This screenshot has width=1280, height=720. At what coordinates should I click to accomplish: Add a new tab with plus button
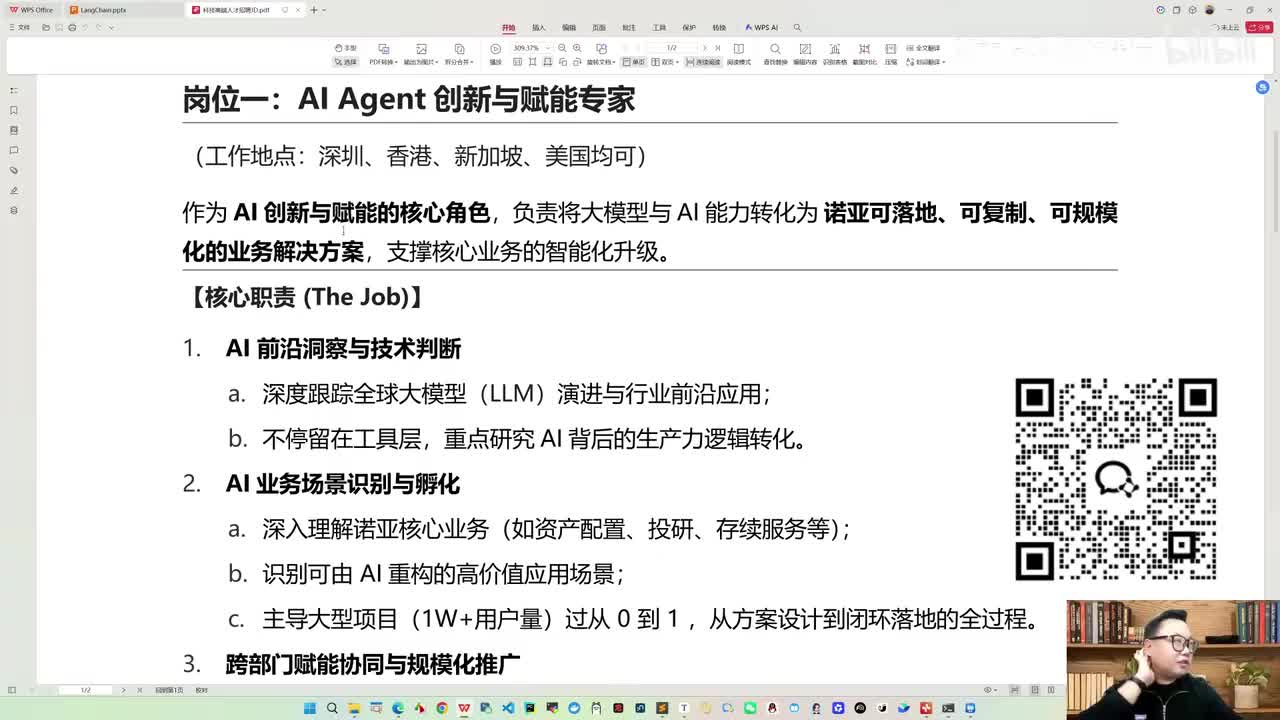click(313, 10)
